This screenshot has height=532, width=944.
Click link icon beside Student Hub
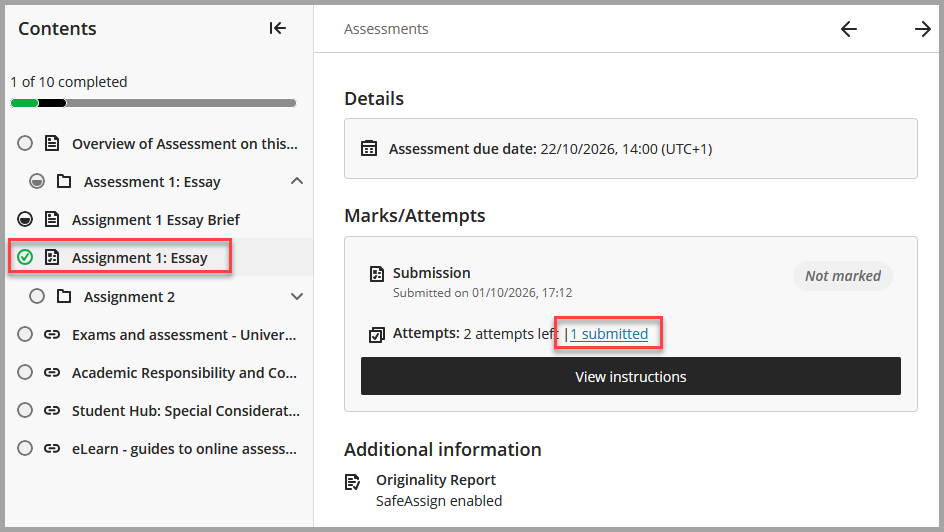click(52, 410)
